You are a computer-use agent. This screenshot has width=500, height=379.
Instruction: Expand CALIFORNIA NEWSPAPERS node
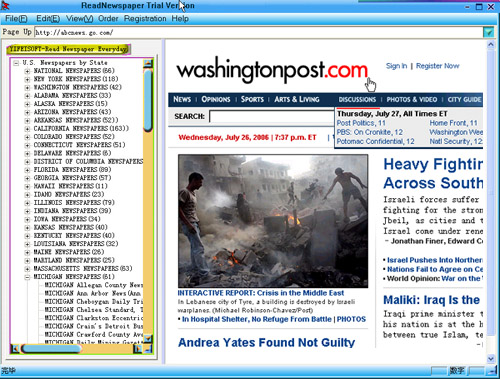27,129
